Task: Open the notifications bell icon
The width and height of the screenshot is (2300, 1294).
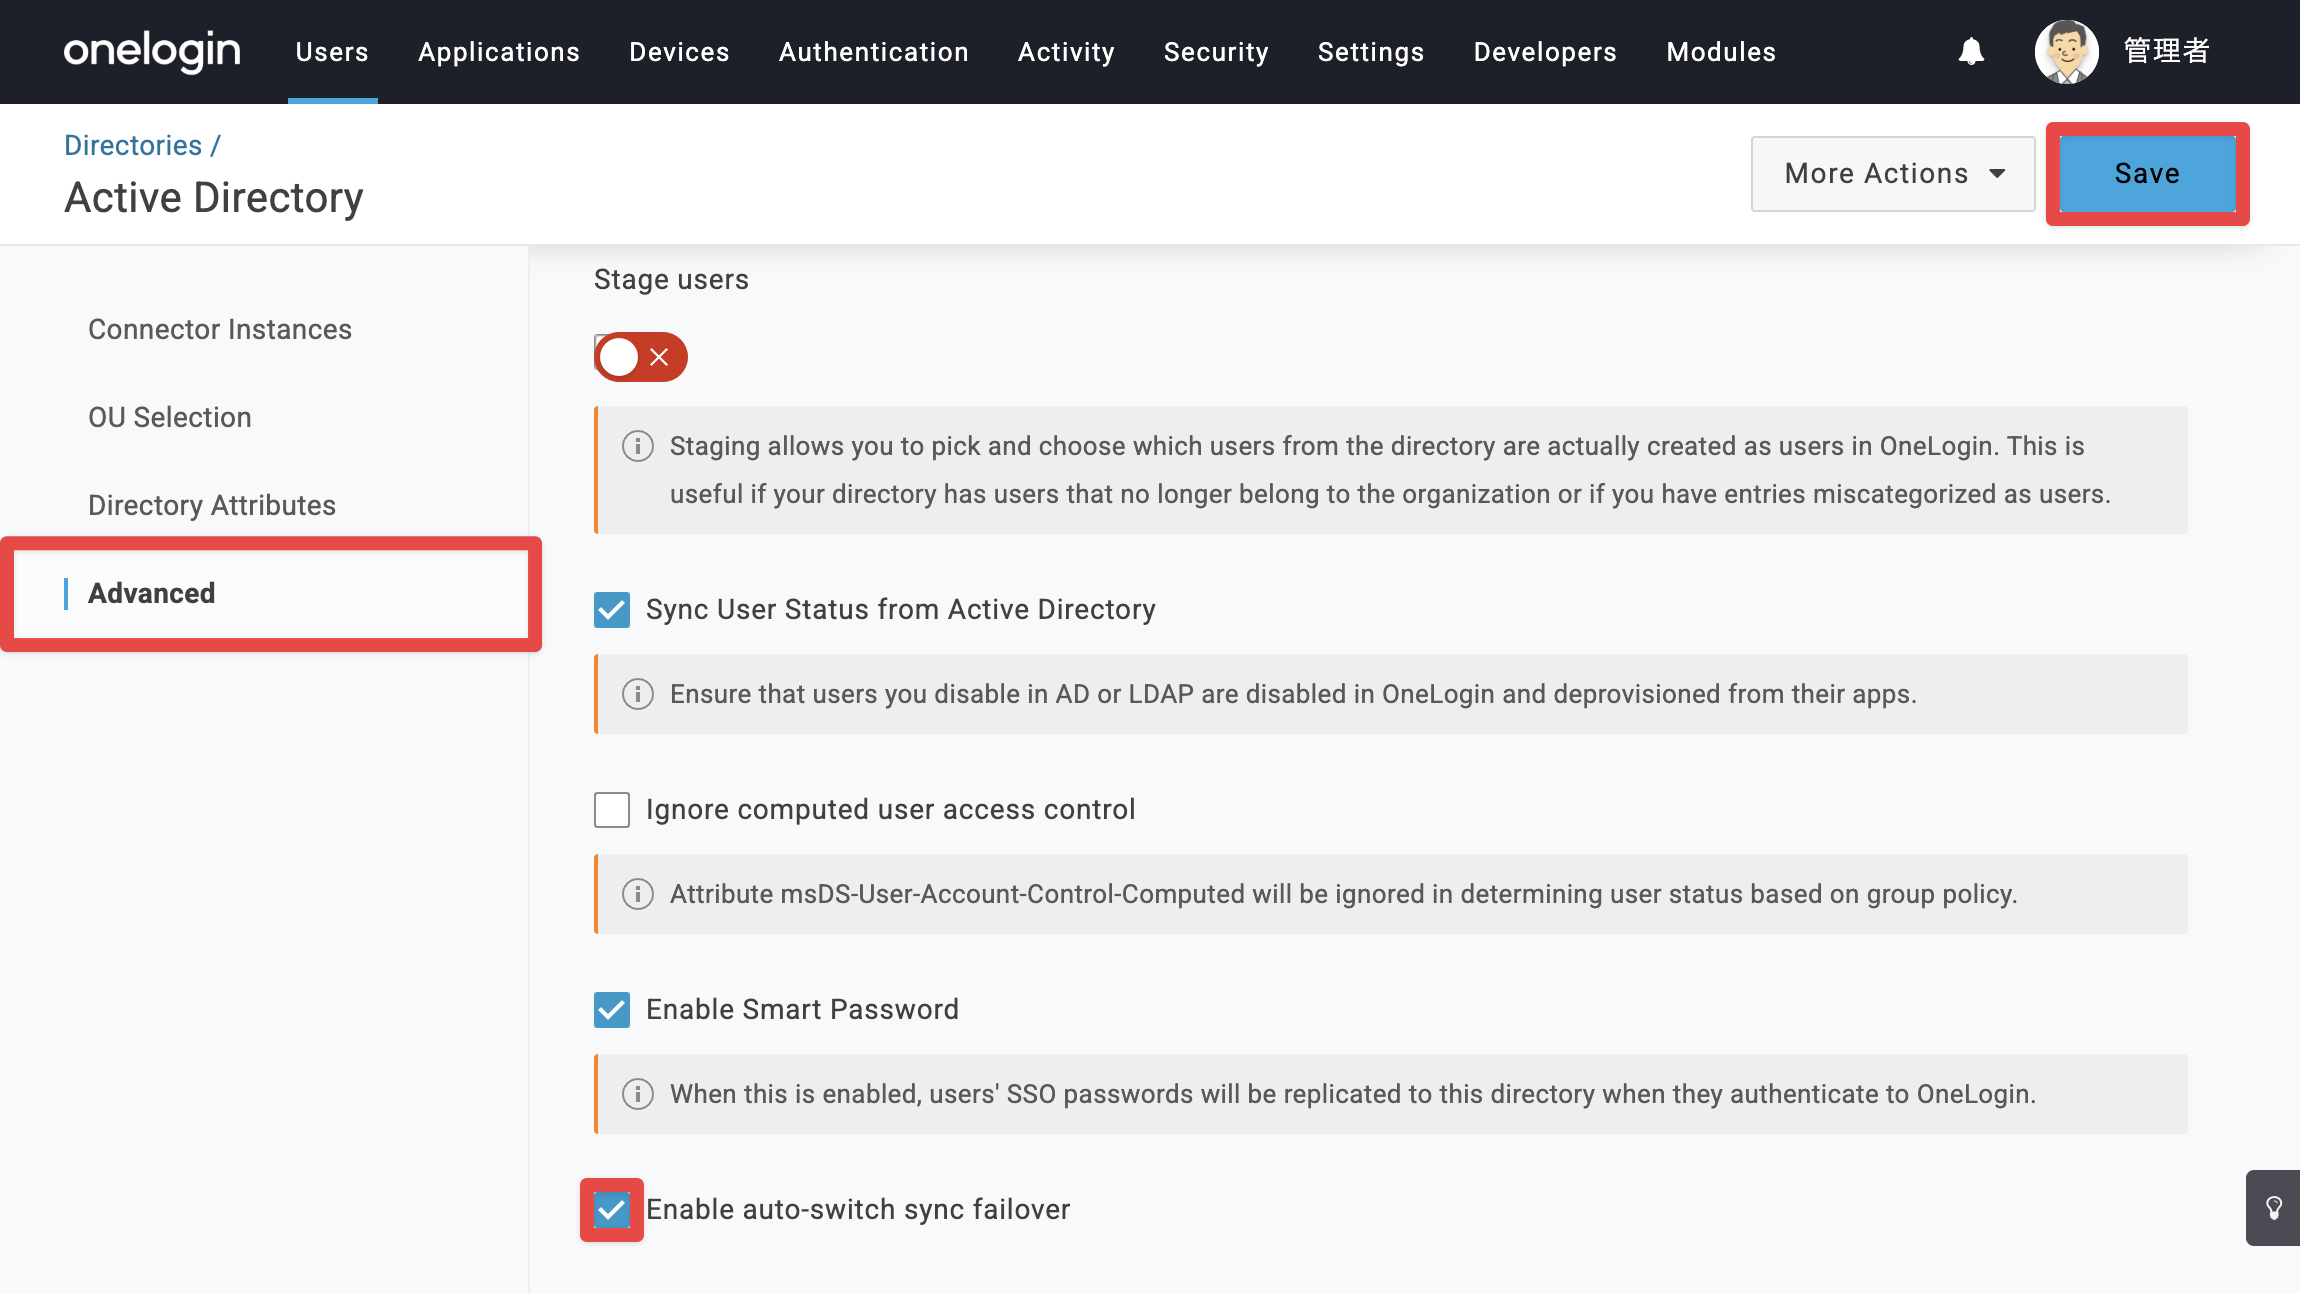Action: coord(1971,51)
